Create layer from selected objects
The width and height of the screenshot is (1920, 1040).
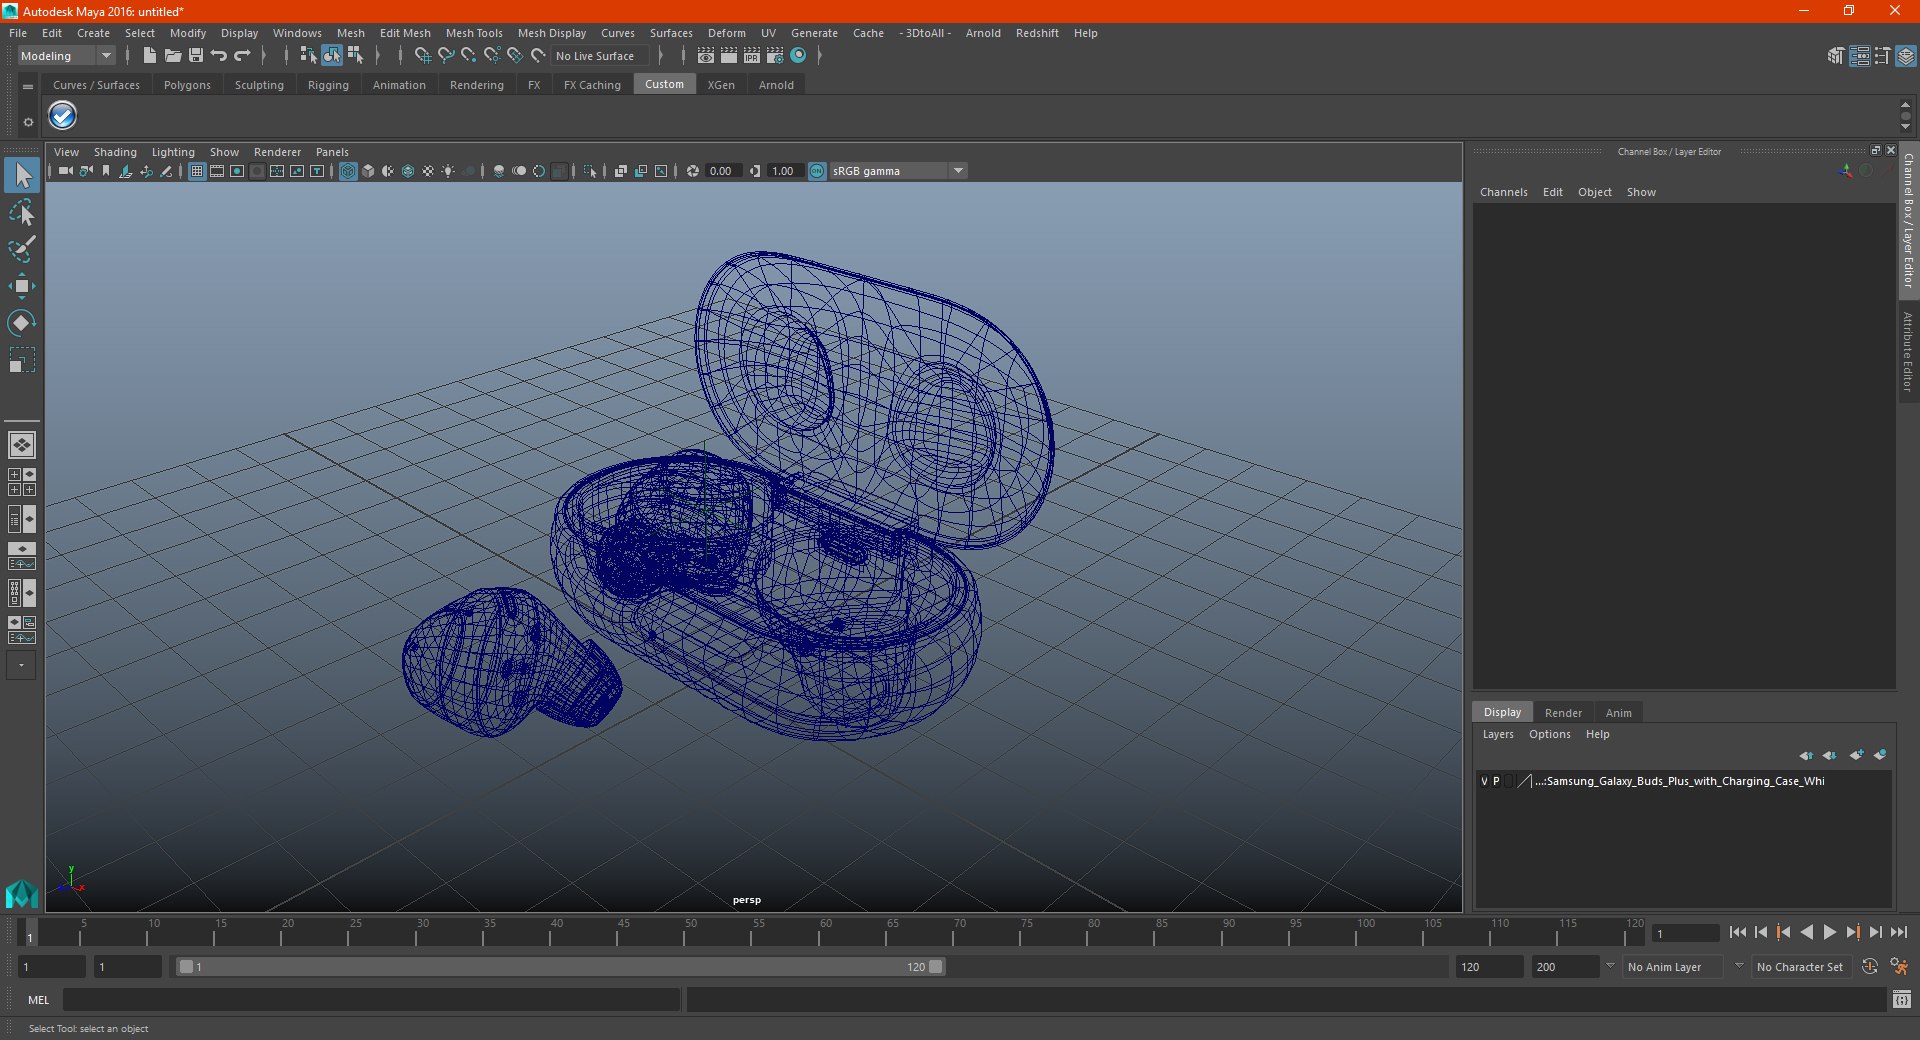tap(1880, 755)
